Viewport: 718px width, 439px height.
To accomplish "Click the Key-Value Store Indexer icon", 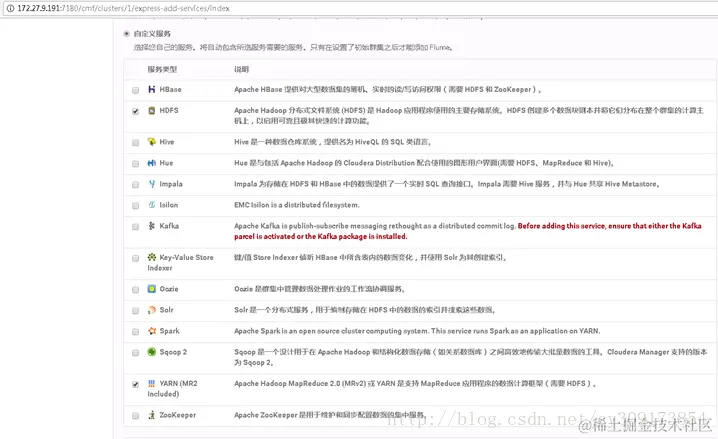I will pos(152,257).
